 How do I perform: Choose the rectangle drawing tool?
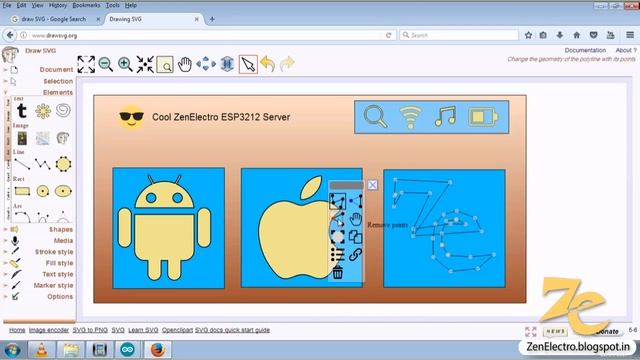[22, 191]
